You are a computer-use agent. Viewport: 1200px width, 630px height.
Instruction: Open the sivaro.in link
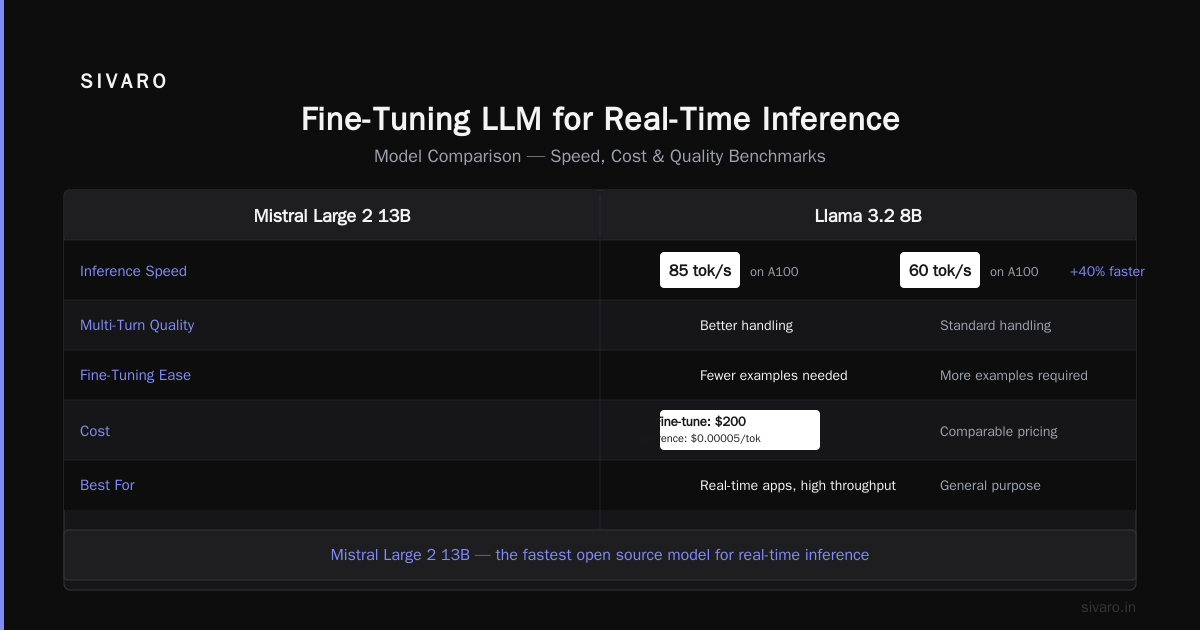[1108, 607]
